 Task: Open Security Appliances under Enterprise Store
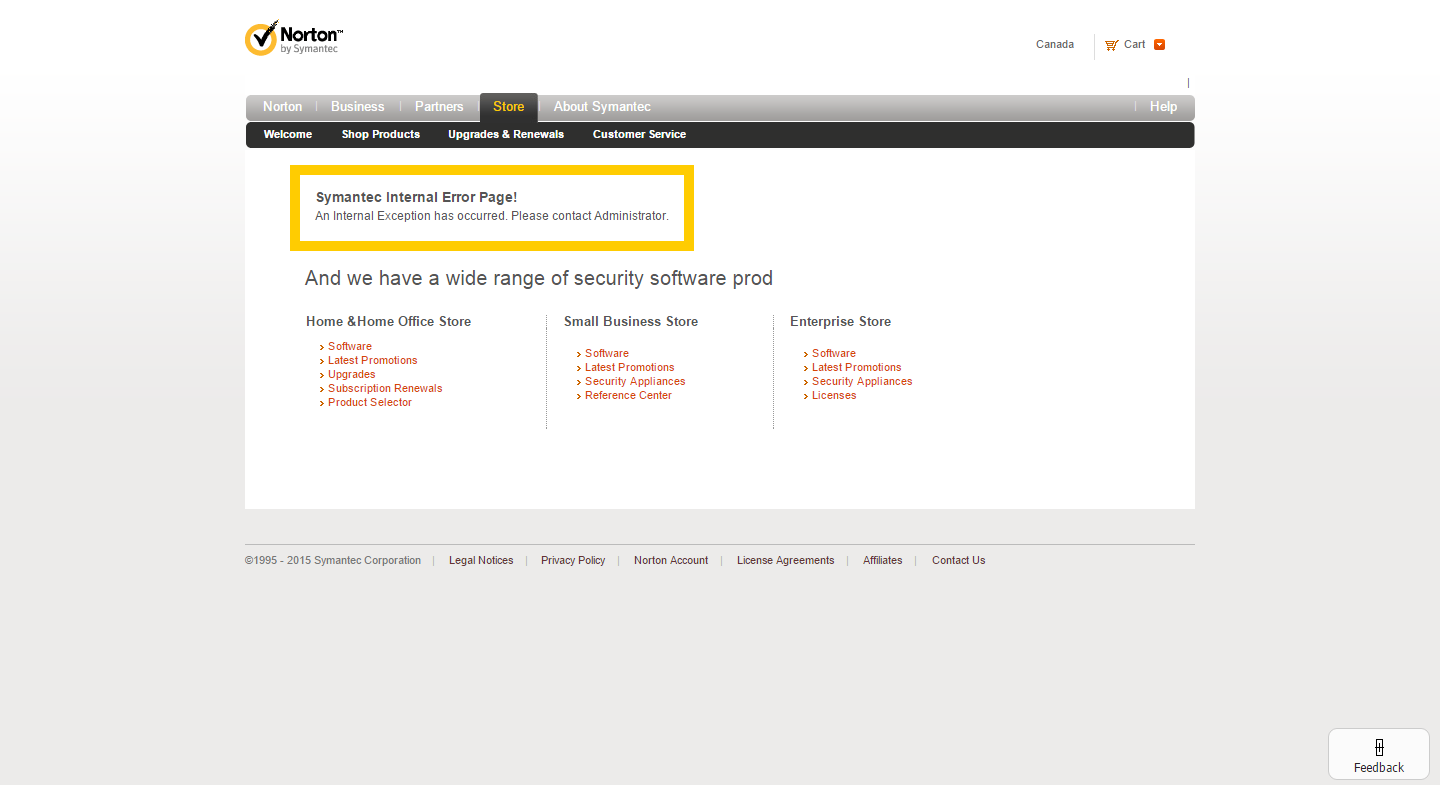point(862,381)
